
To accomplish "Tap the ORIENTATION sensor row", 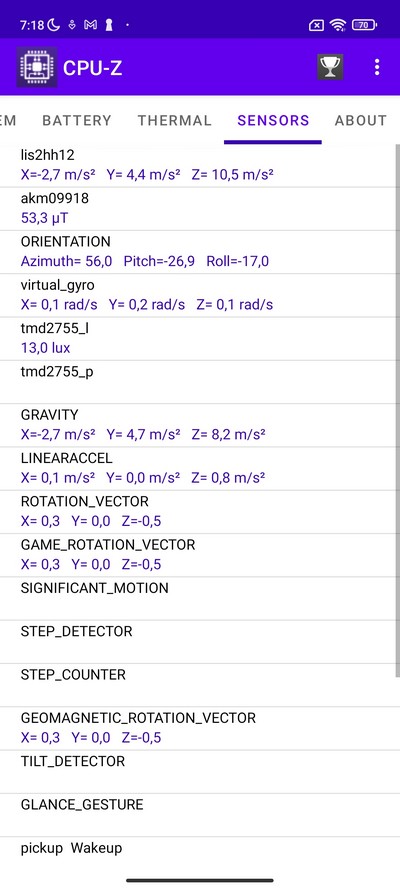I will point(198,252).
